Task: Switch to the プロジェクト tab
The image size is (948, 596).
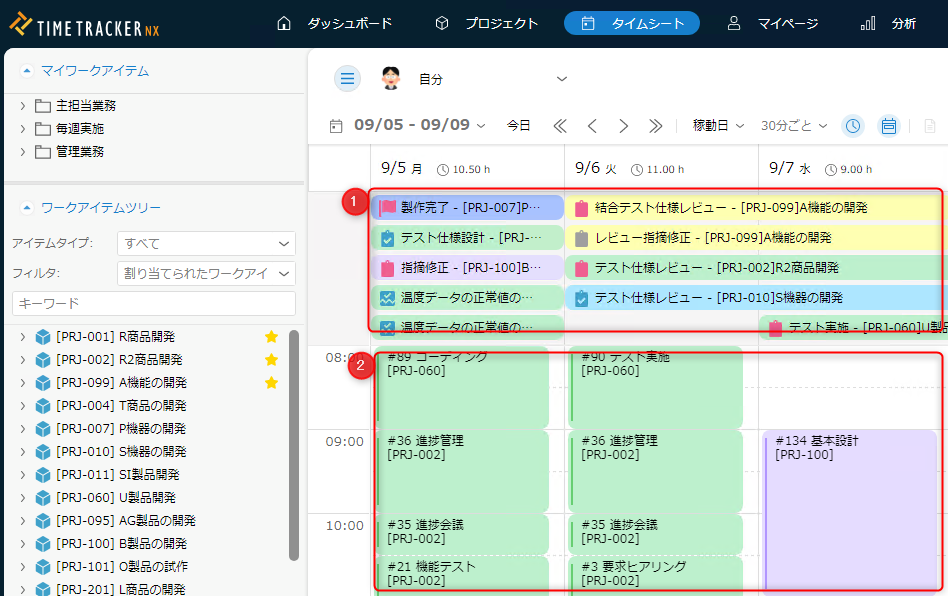Action: tap(486, 23)
